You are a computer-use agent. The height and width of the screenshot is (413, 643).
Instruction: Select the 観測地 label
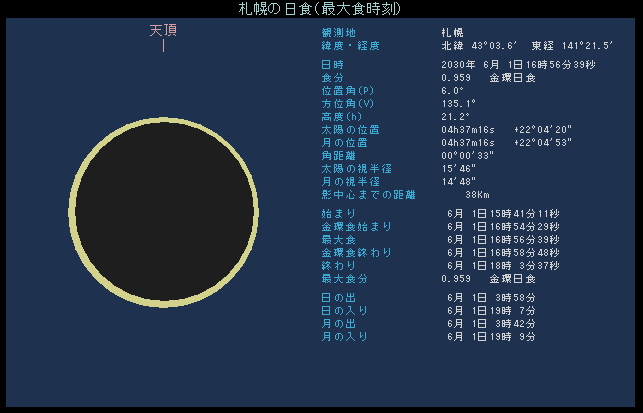point(337,33)
